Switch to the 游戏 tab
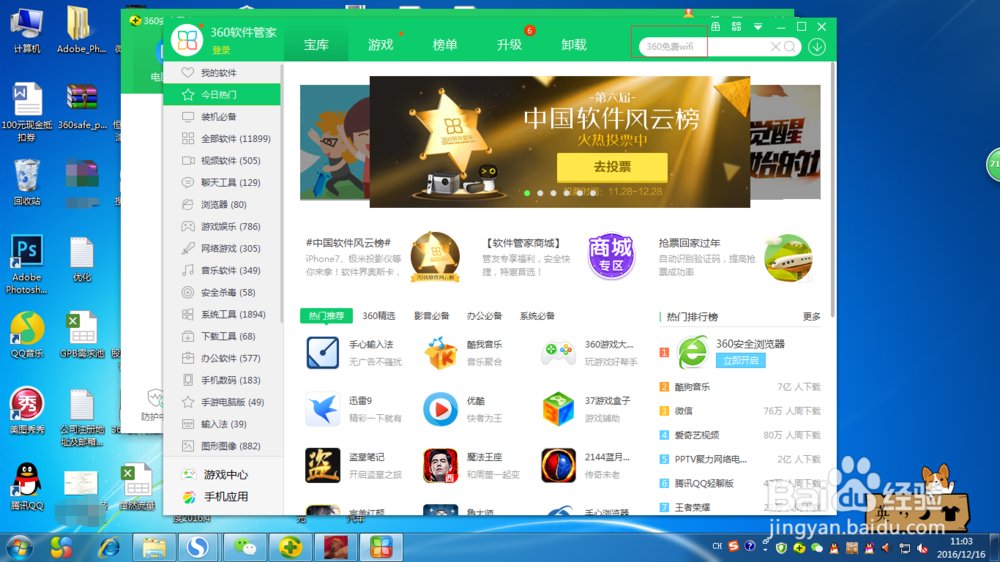Image resolution: width=1000 pixels, height=562 pixels. (x=381, y=45)
